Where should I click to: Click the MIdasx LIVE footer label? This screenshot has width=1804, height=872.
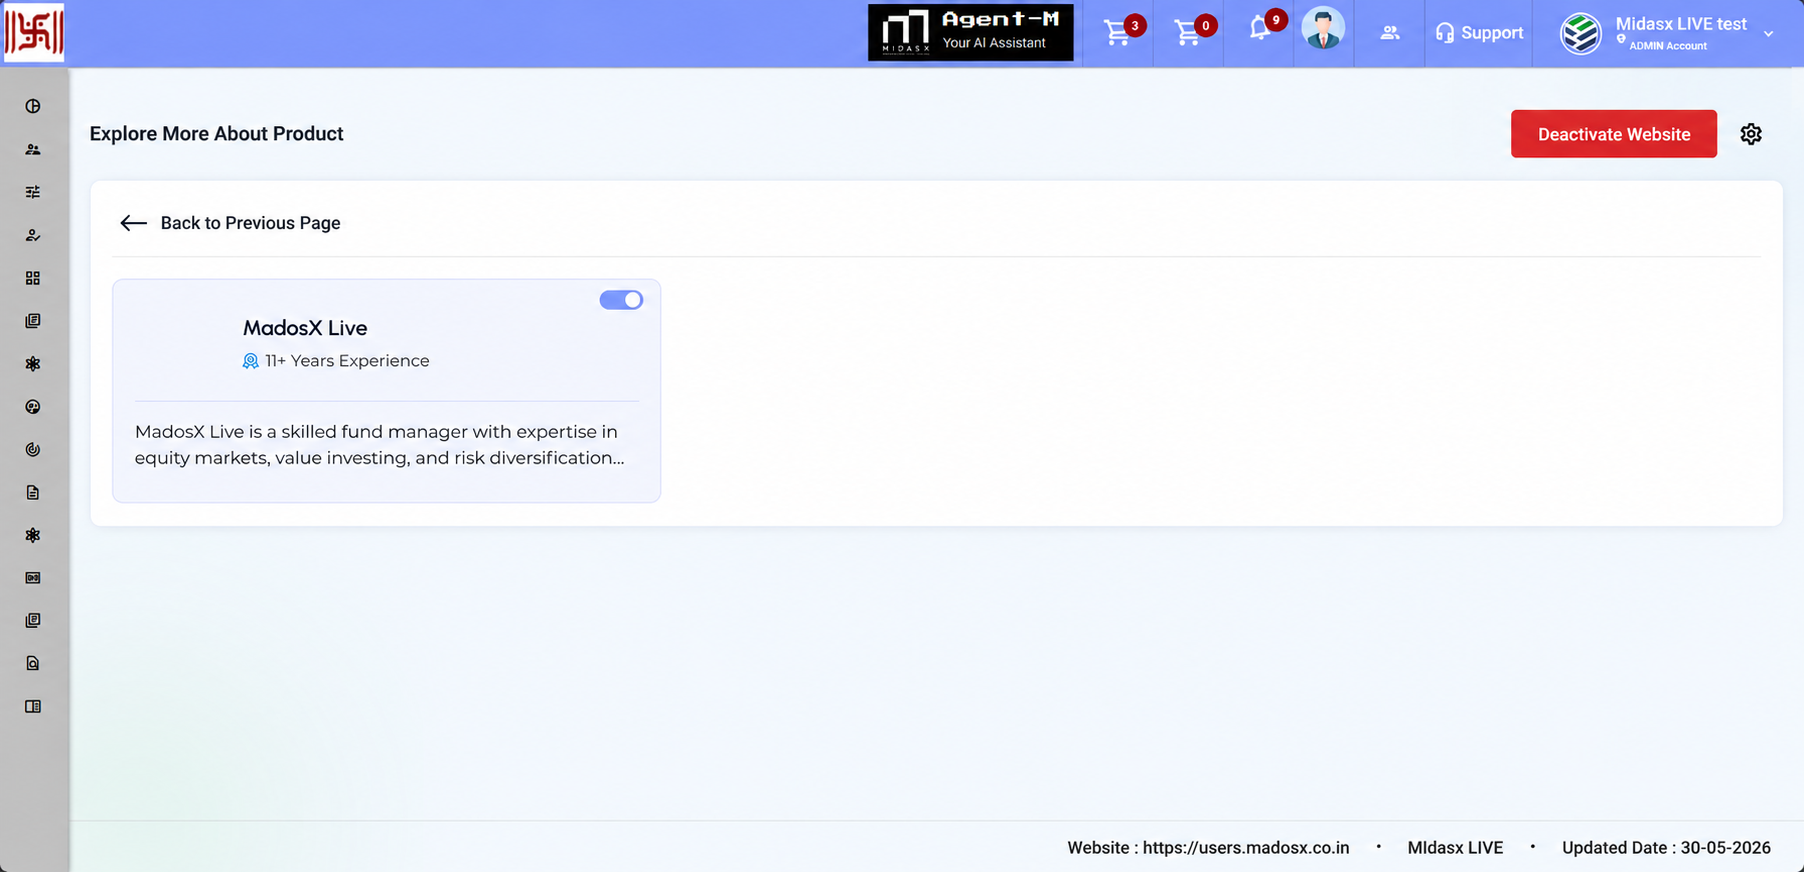[x=1455, y=848]
